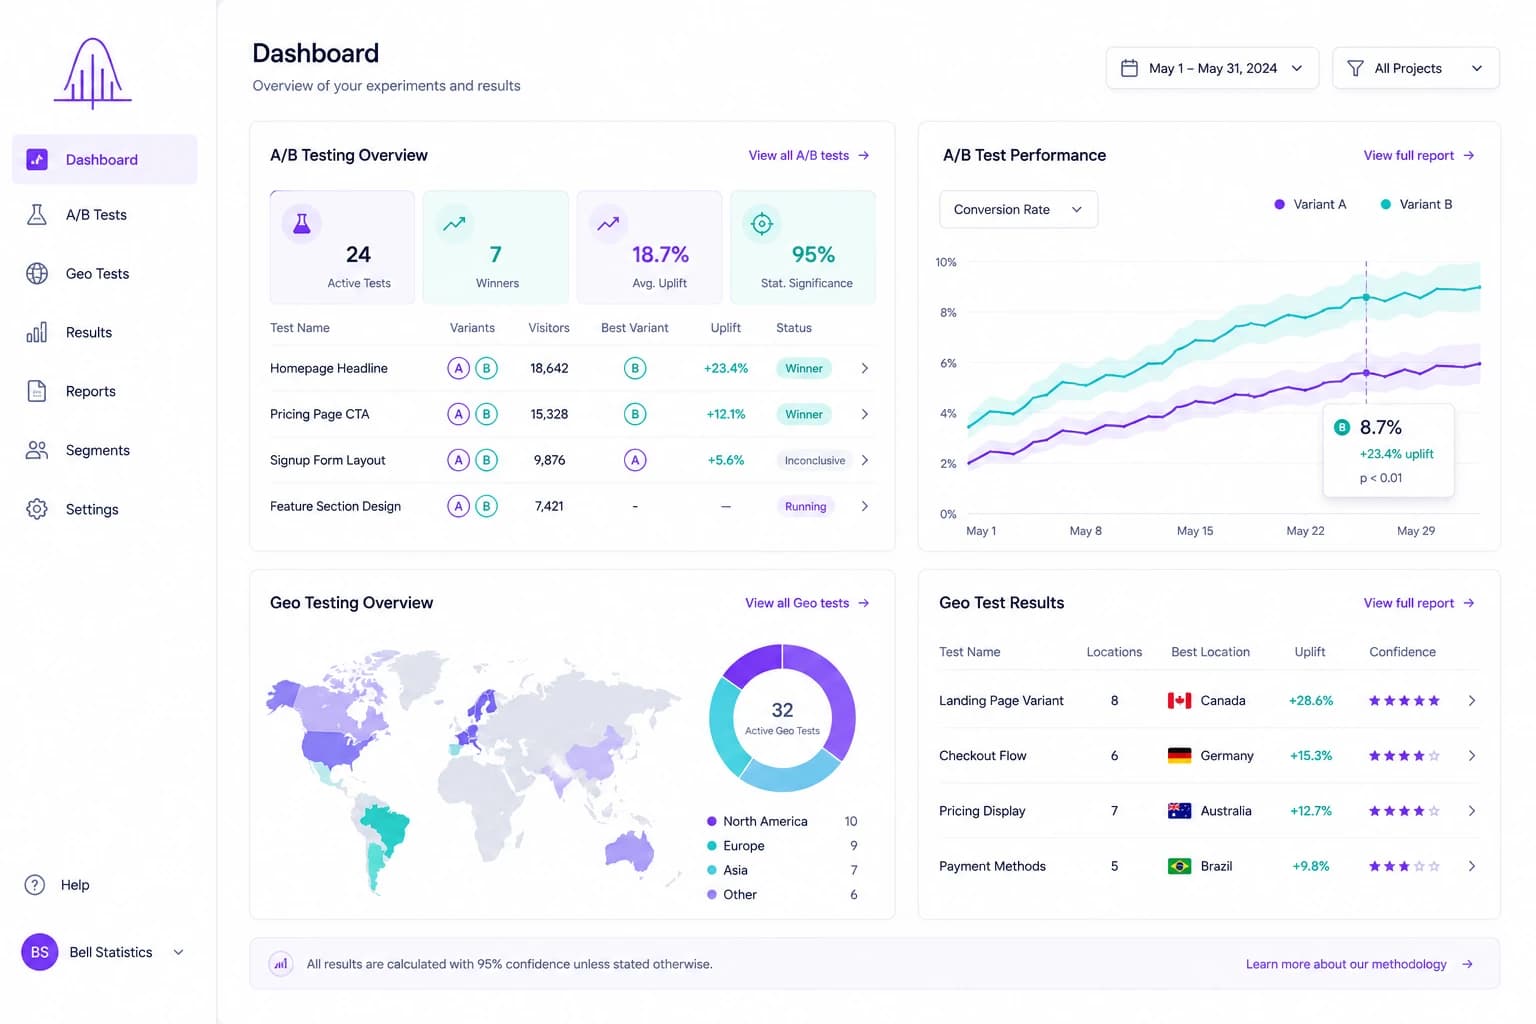1536x1024 pixels.
Task: Click the A/B Tests flask icon
Action: pyautogui.click(x=37, y=214)
